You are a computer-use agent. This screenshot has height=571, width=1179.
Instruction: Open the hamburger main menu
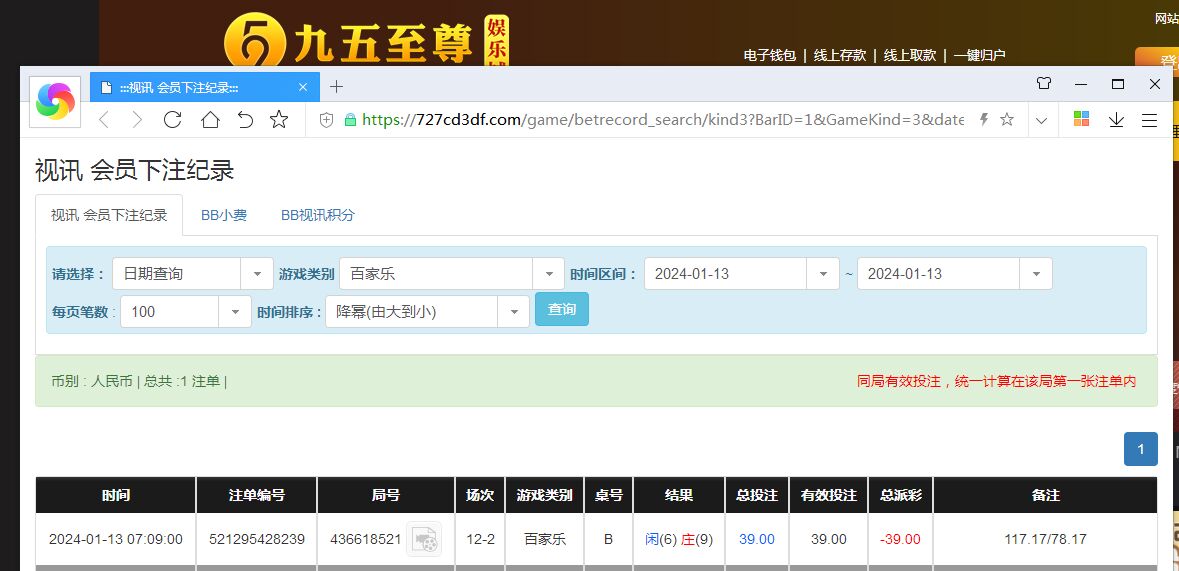point(1149,120)
